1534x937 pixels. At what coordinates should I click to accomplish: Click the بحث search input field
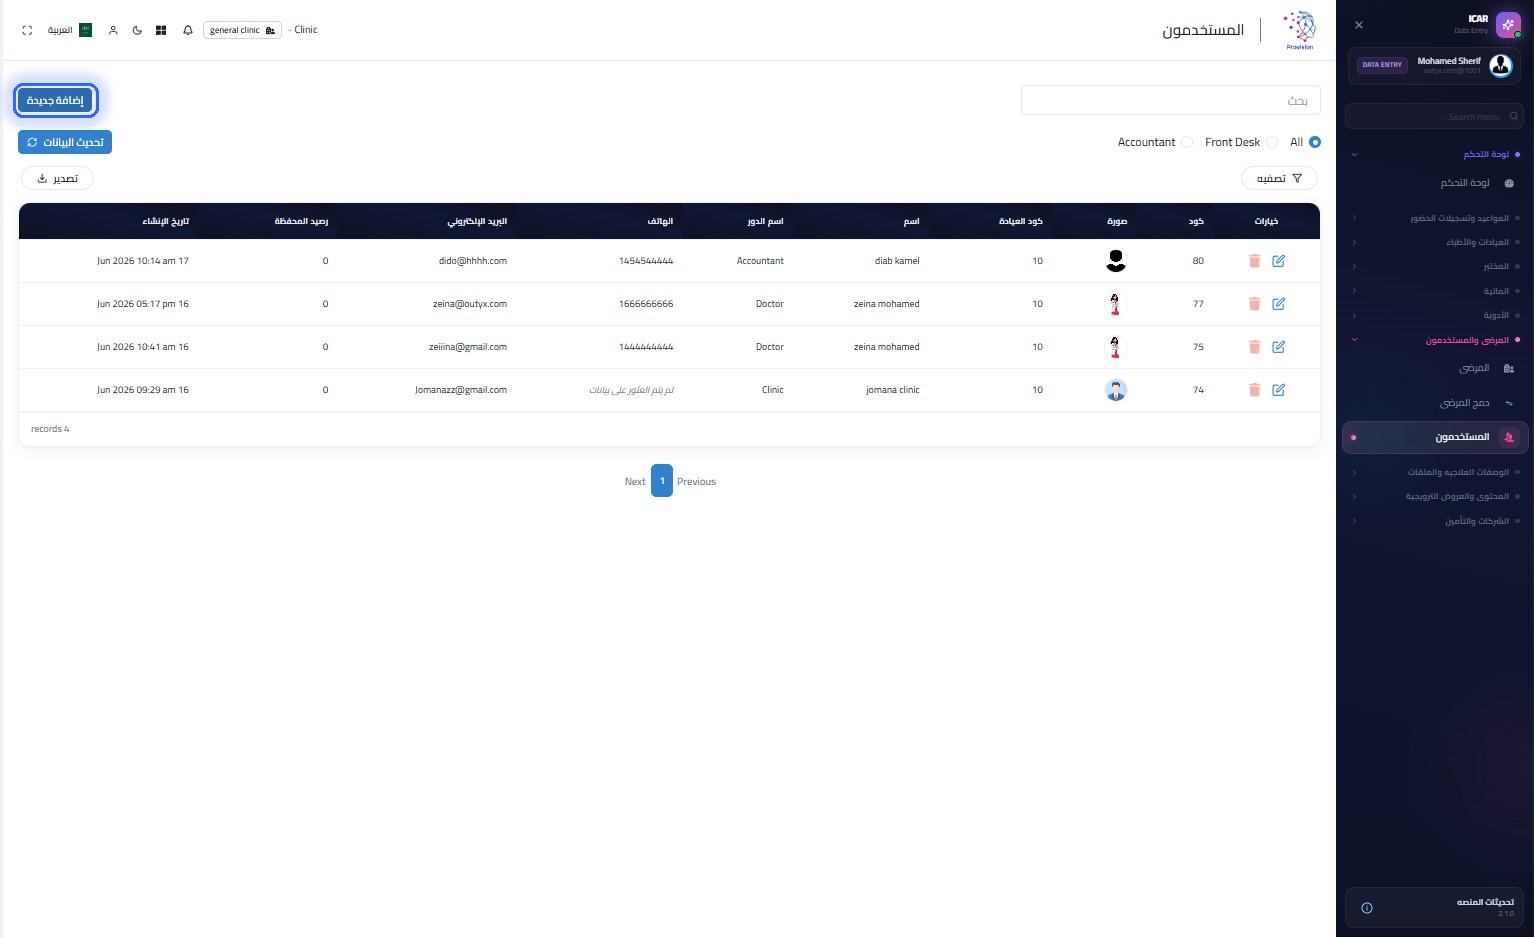point(1171,100)
